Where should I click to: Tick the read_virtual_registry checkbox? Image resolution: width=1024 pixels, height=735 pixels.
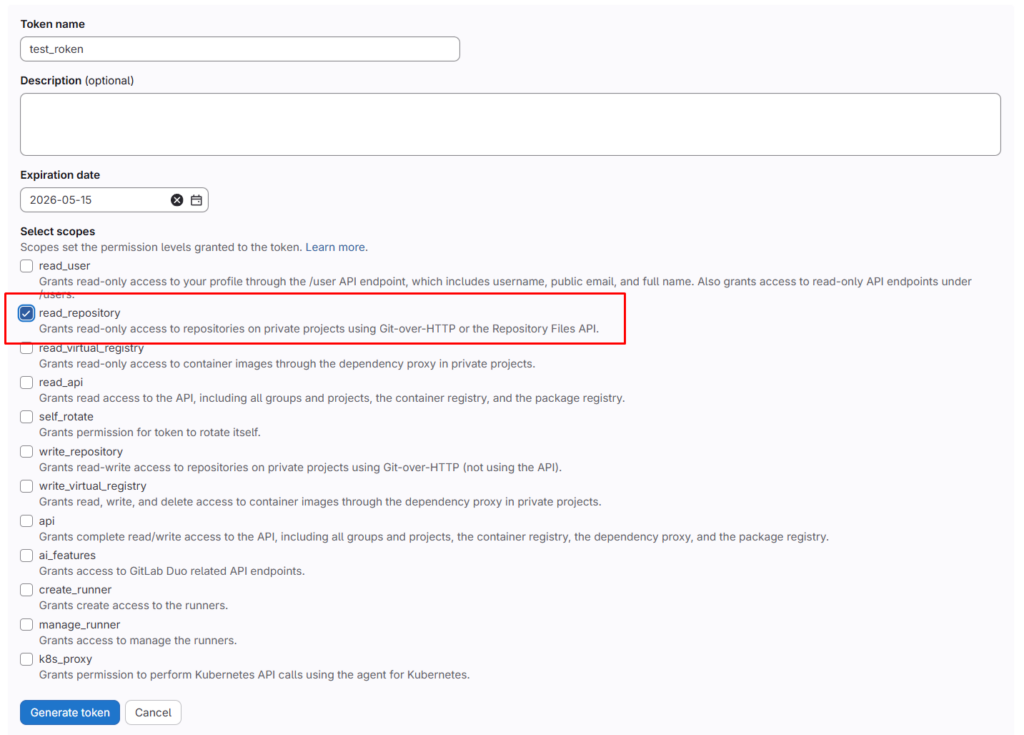pyautogui.click(x=27, y=348)
